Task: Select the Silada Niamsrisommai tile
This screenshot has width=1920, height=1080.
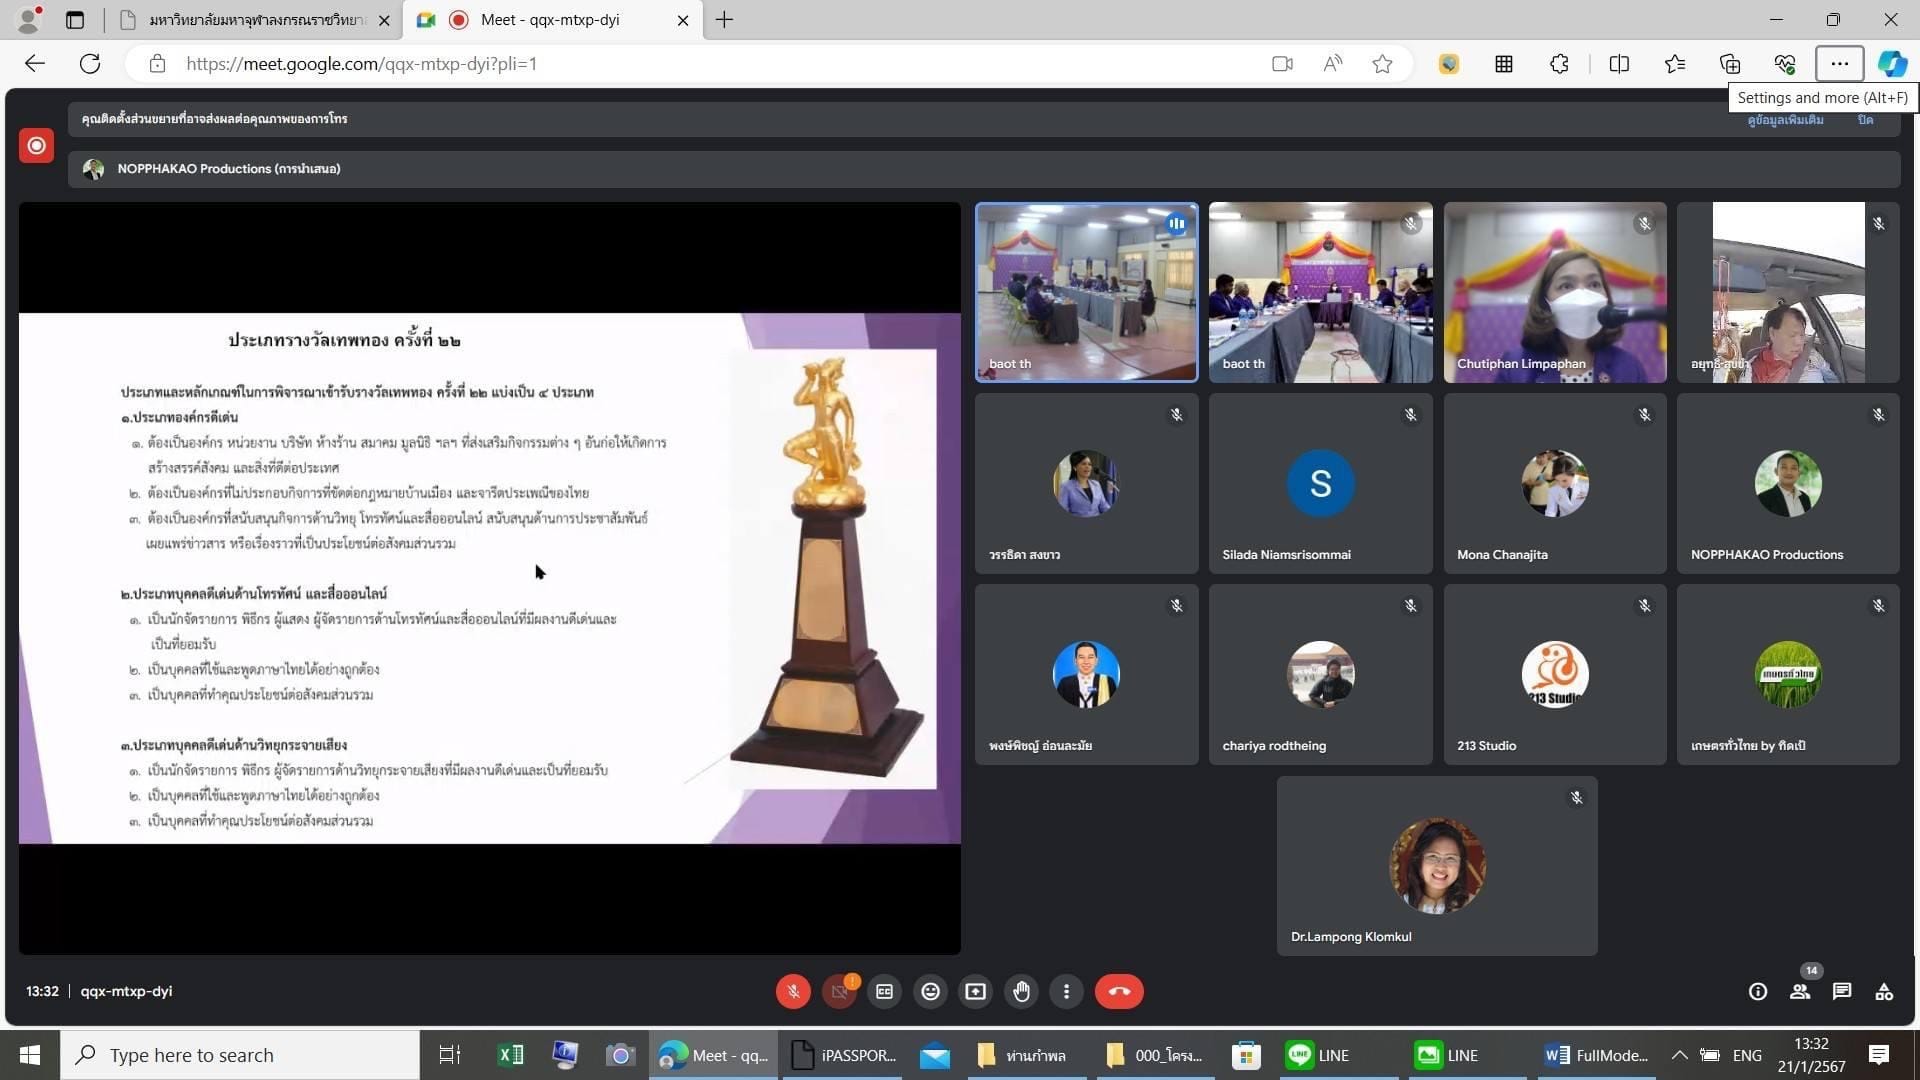Action: pyautogui.click(x=1320, y=483)
